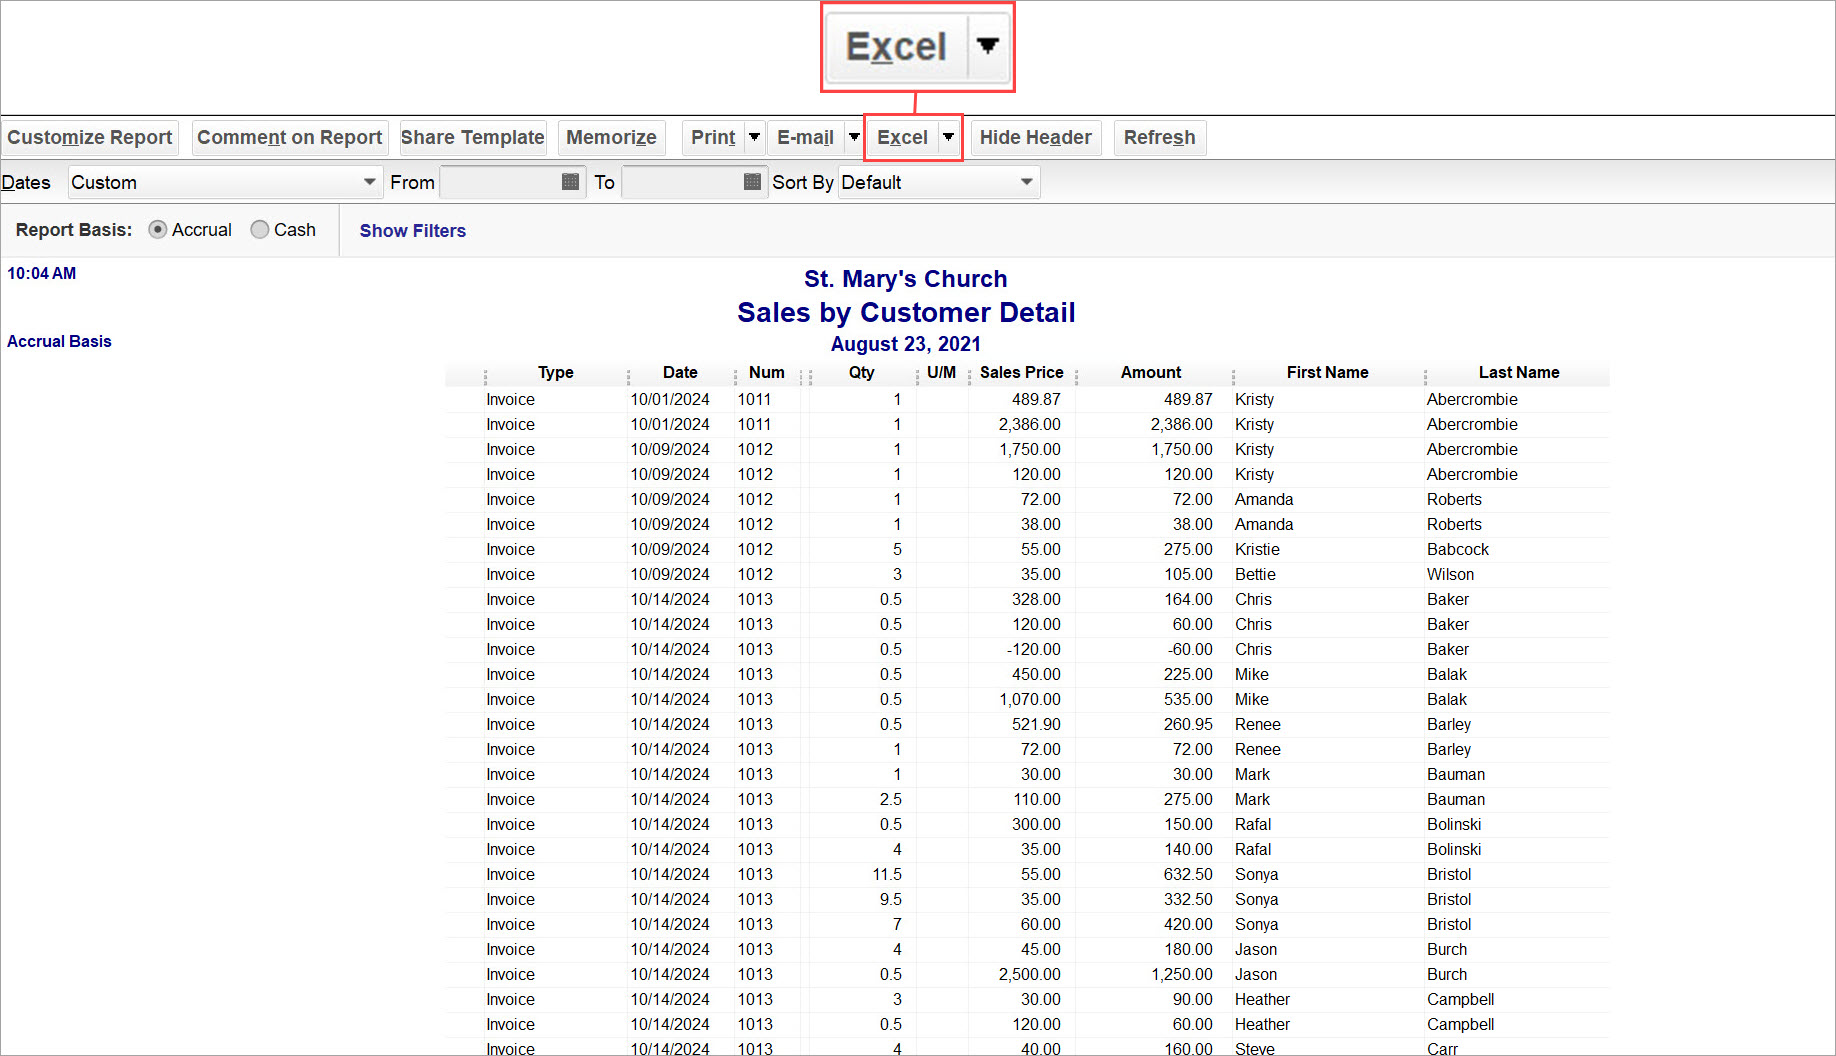Click the Print button
Screen dimensions: 1836x1056
[713, 138]
